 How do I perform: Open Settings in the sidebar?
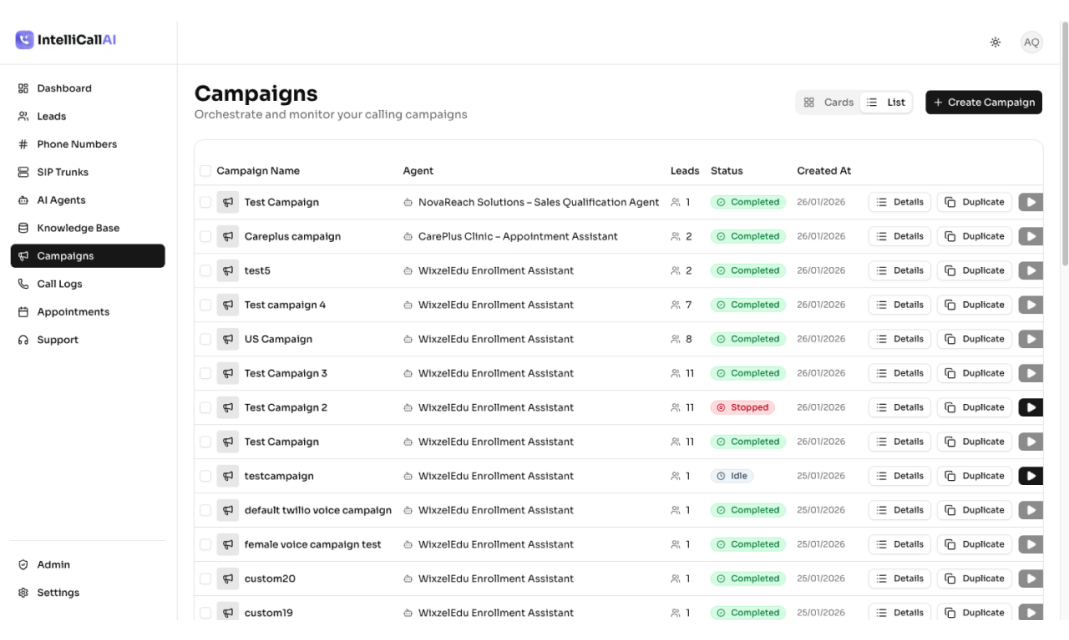[x=87, y=593]
